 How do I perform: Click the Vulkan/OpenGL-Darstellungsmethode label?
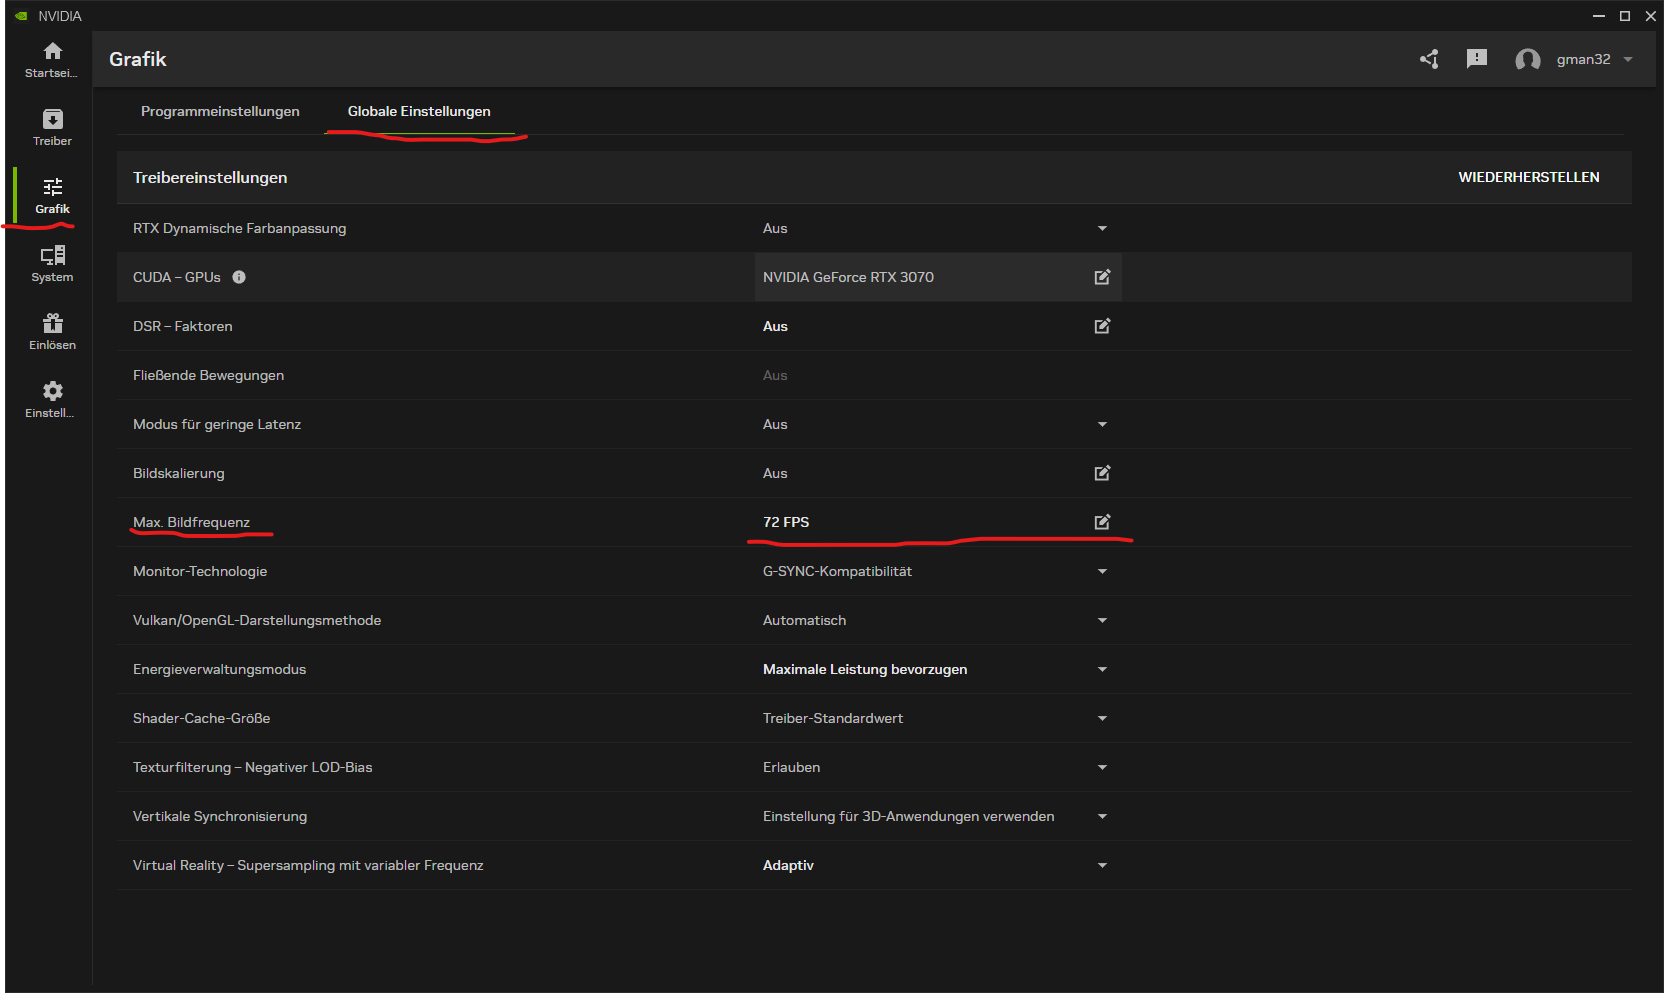pos(257,620)
